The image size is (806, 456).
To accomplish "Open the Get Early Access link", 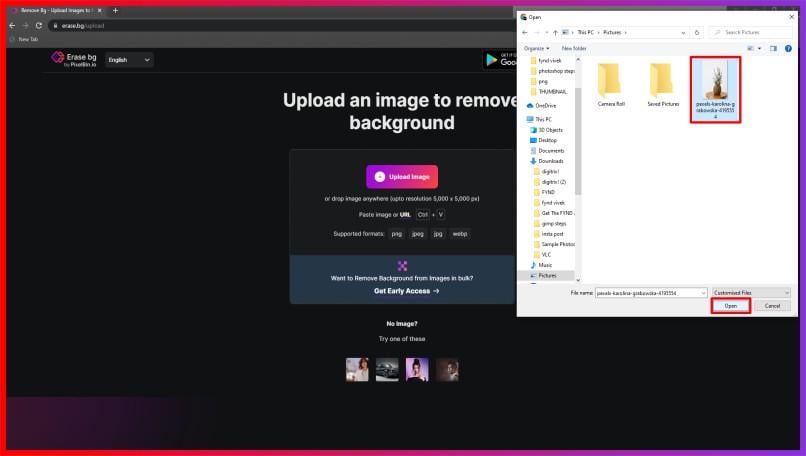I will [406, 291].
